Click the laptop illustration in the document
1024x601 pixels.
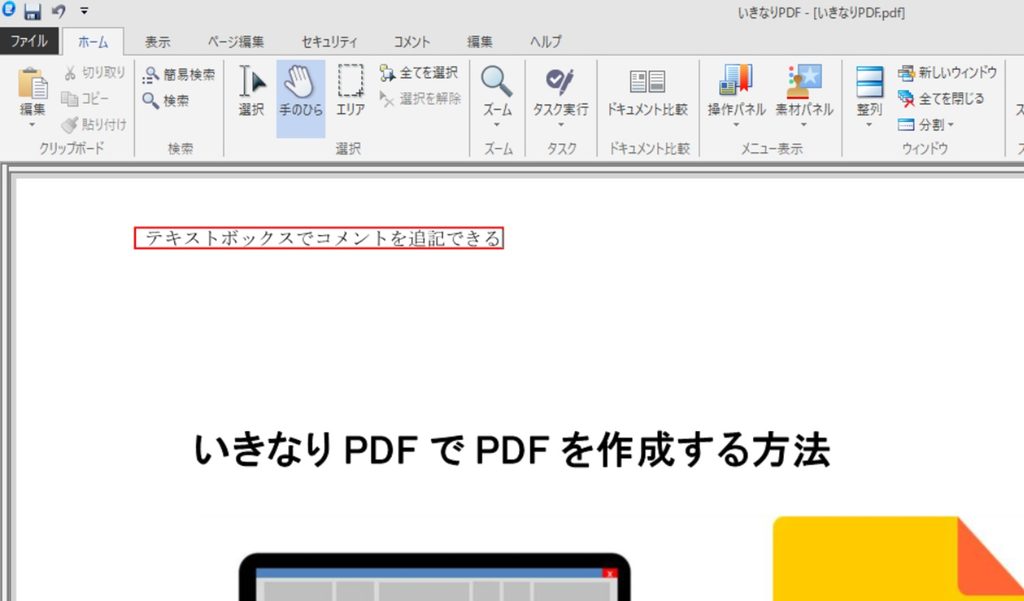point(434,577)
